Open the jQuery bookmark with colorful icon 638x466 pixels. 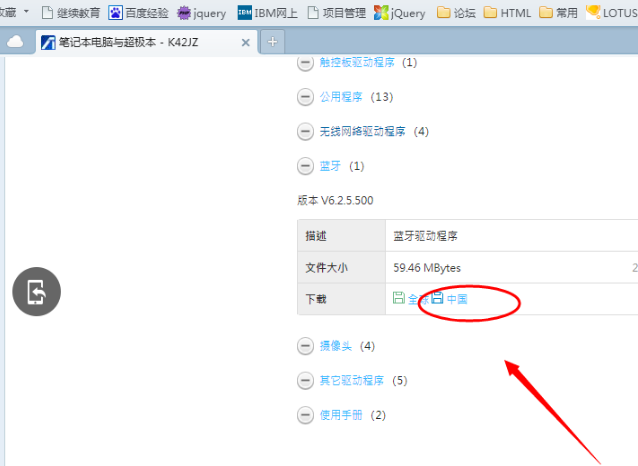(x=400, y=13)
